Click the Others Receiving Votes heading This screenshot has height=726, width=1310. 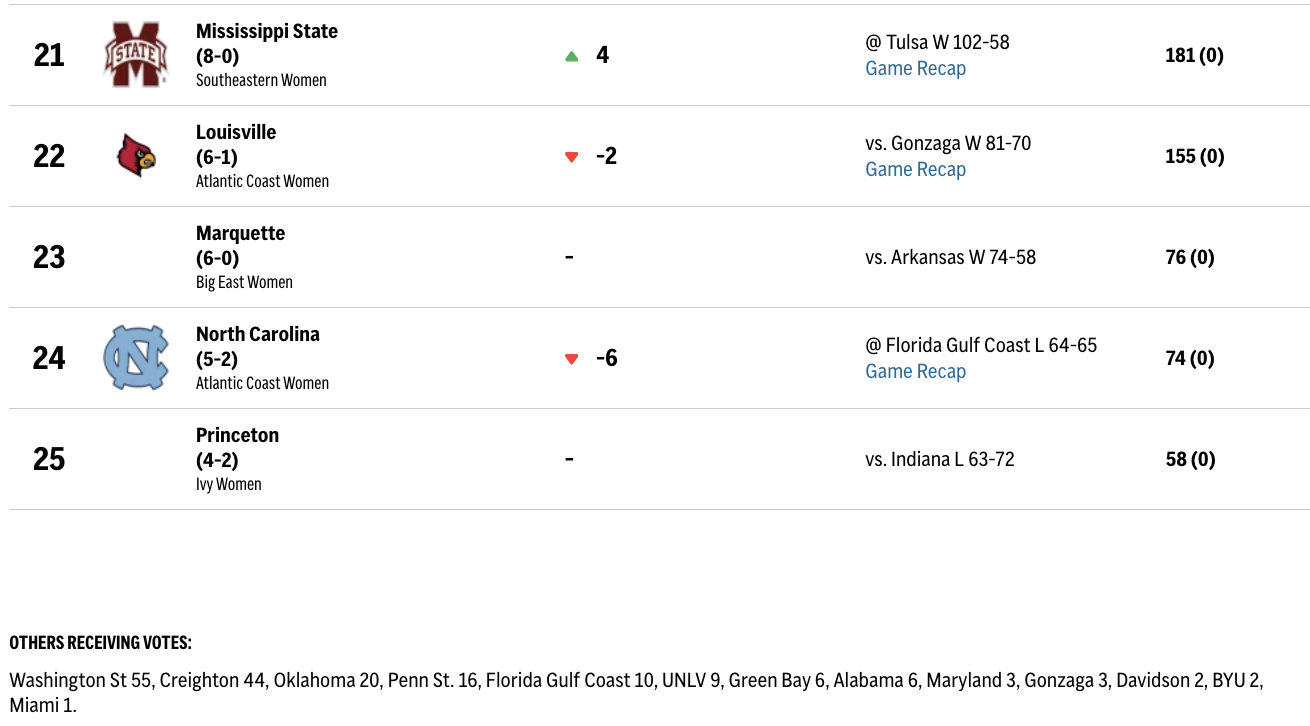coord(100,643)
